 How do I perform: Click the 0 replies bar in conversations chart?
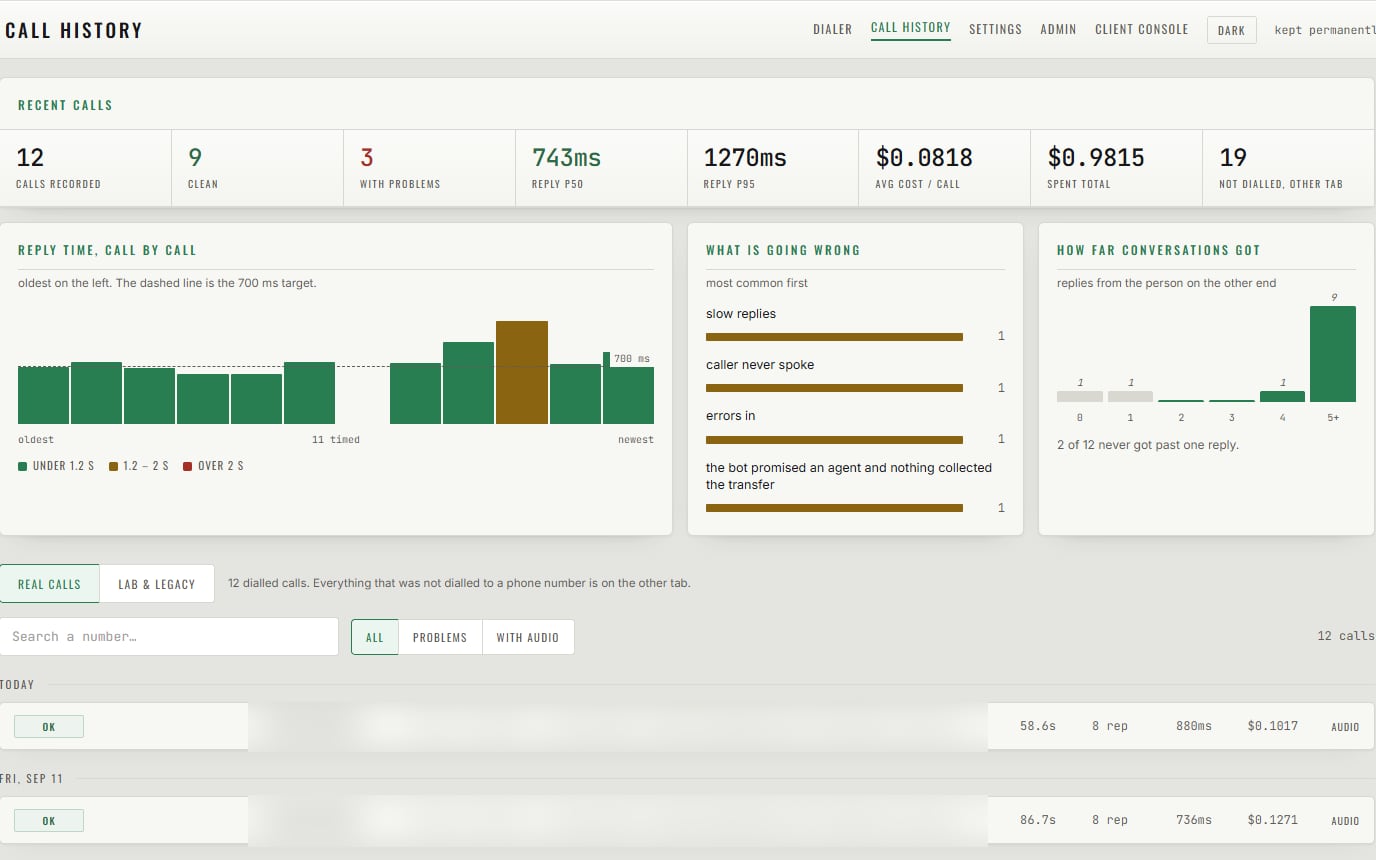[1080, 396]
